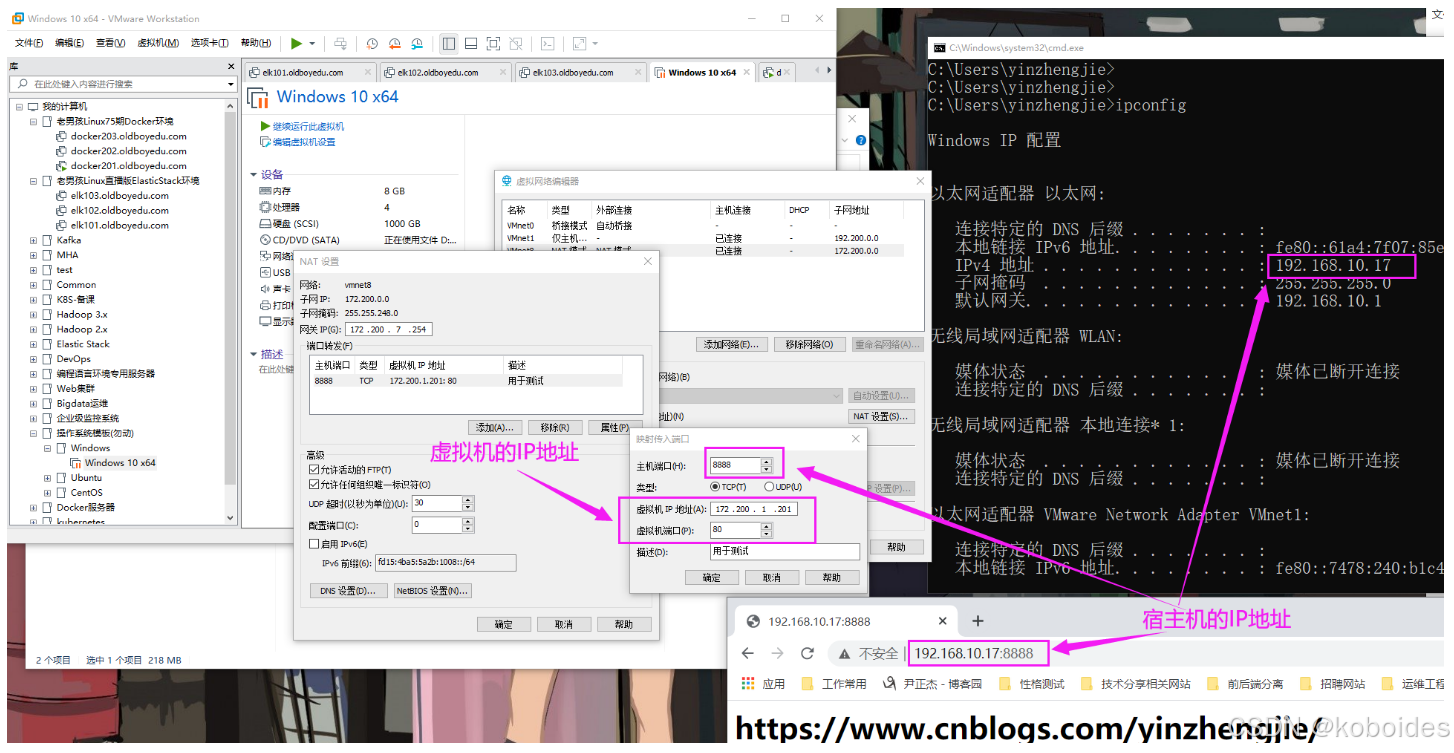This screenshot has height=753, width=1454.
Task: Expand the Ubuntu folder in library
Action: click(x=47, y=478)
